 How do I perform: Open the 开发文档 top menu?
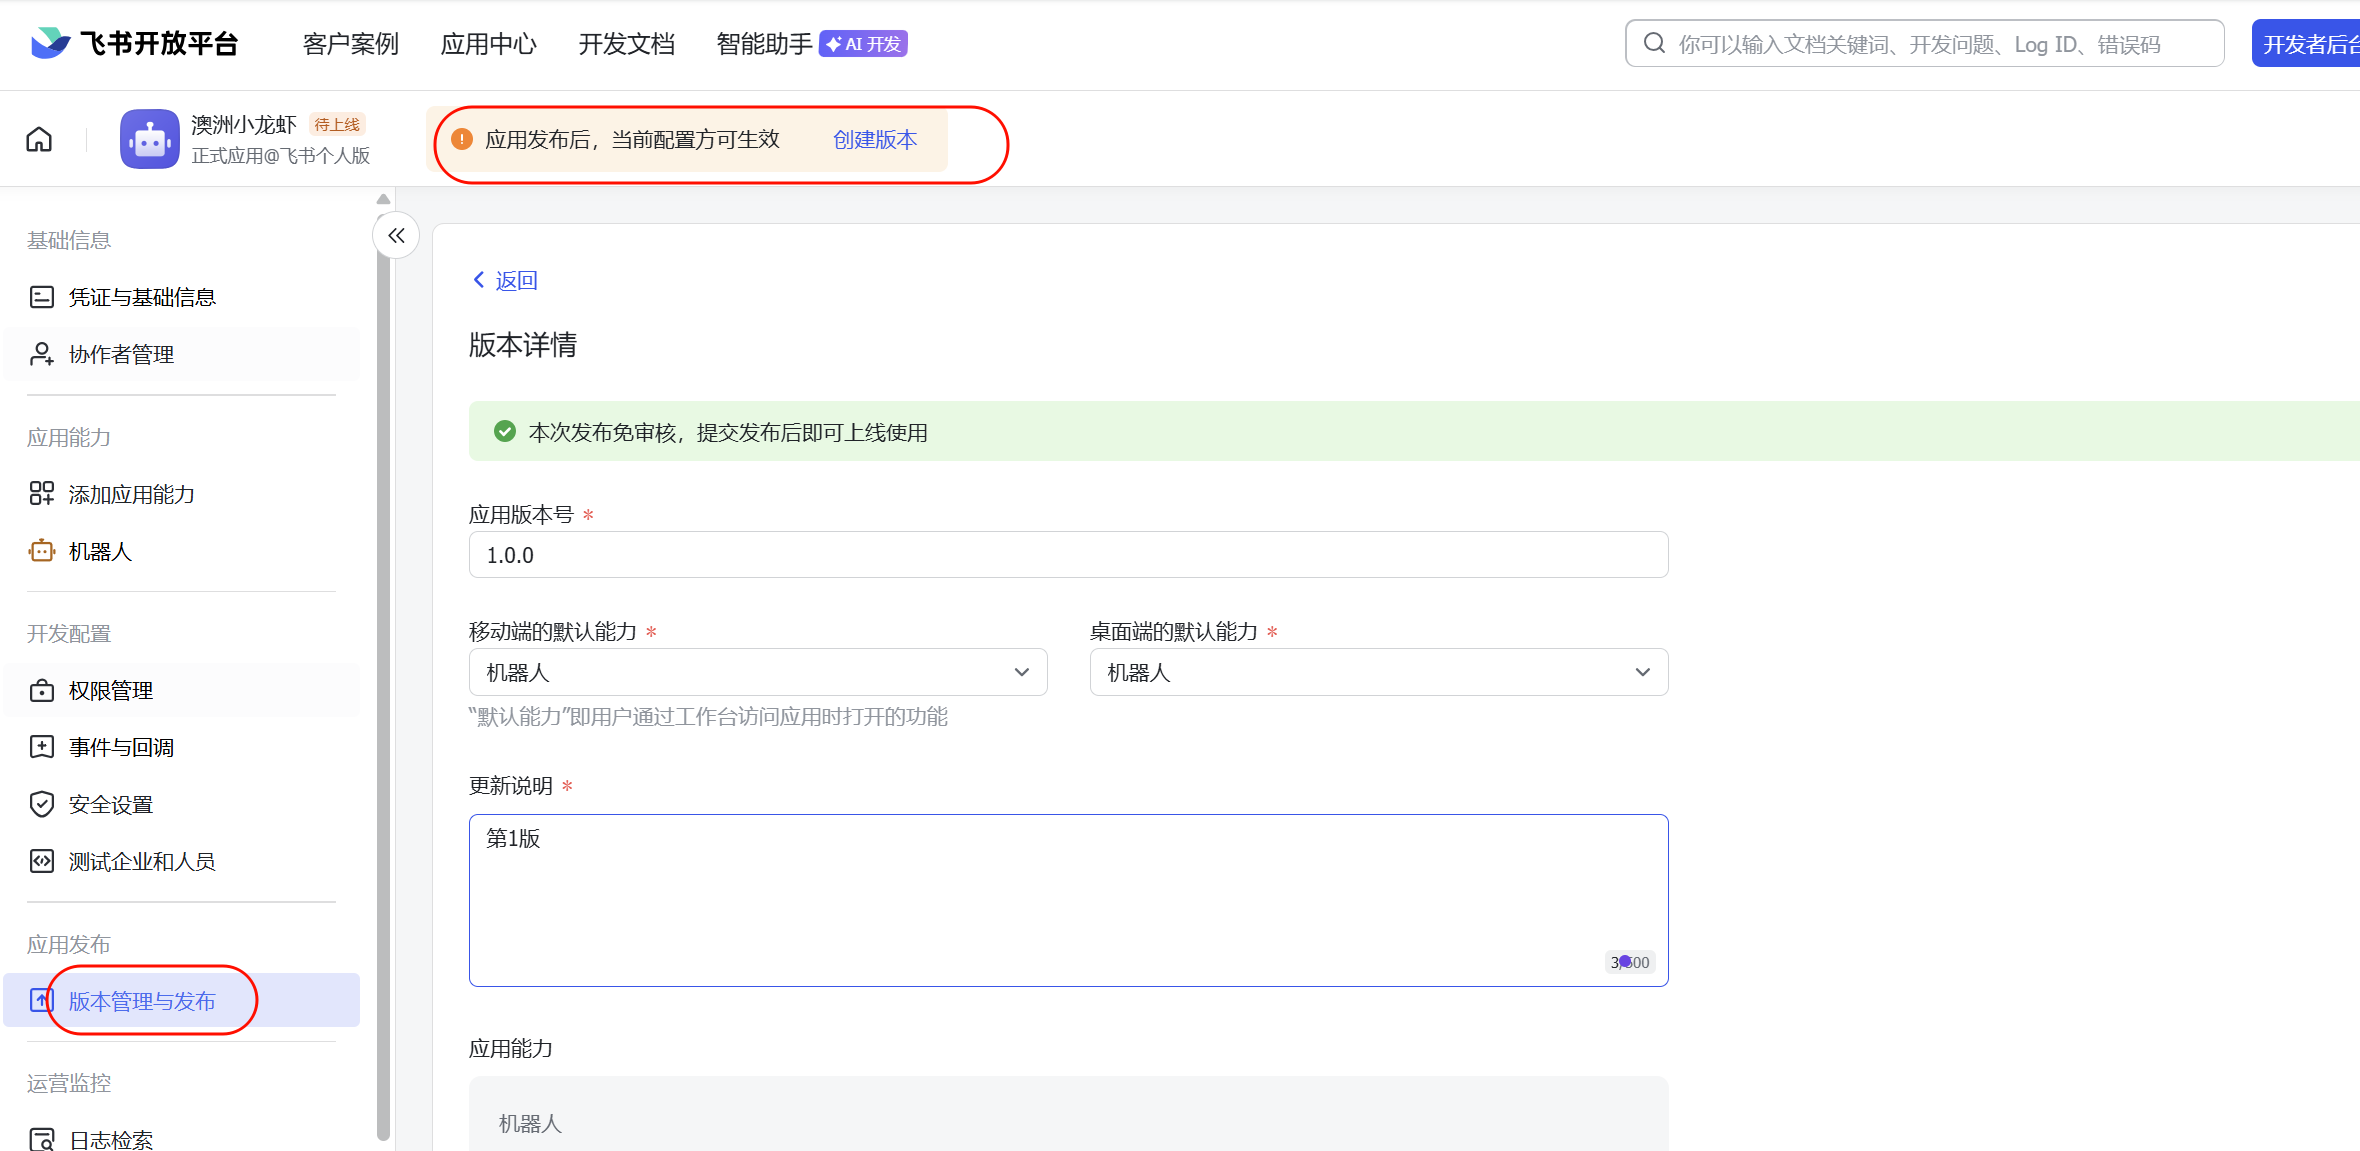tap(626, 44)
